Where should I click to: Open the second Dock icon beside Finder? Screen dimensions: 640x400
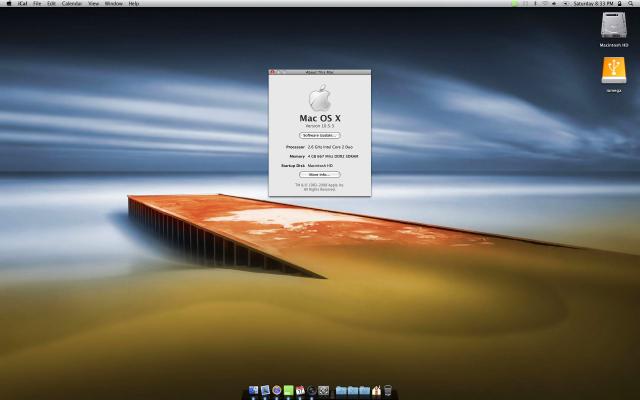click(265, 391)
